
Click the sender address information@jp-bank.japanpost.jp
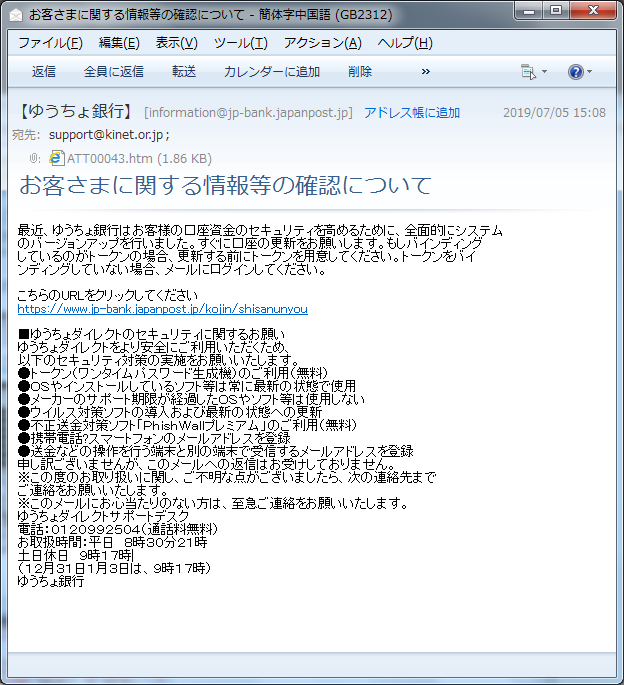click(248, 113)
